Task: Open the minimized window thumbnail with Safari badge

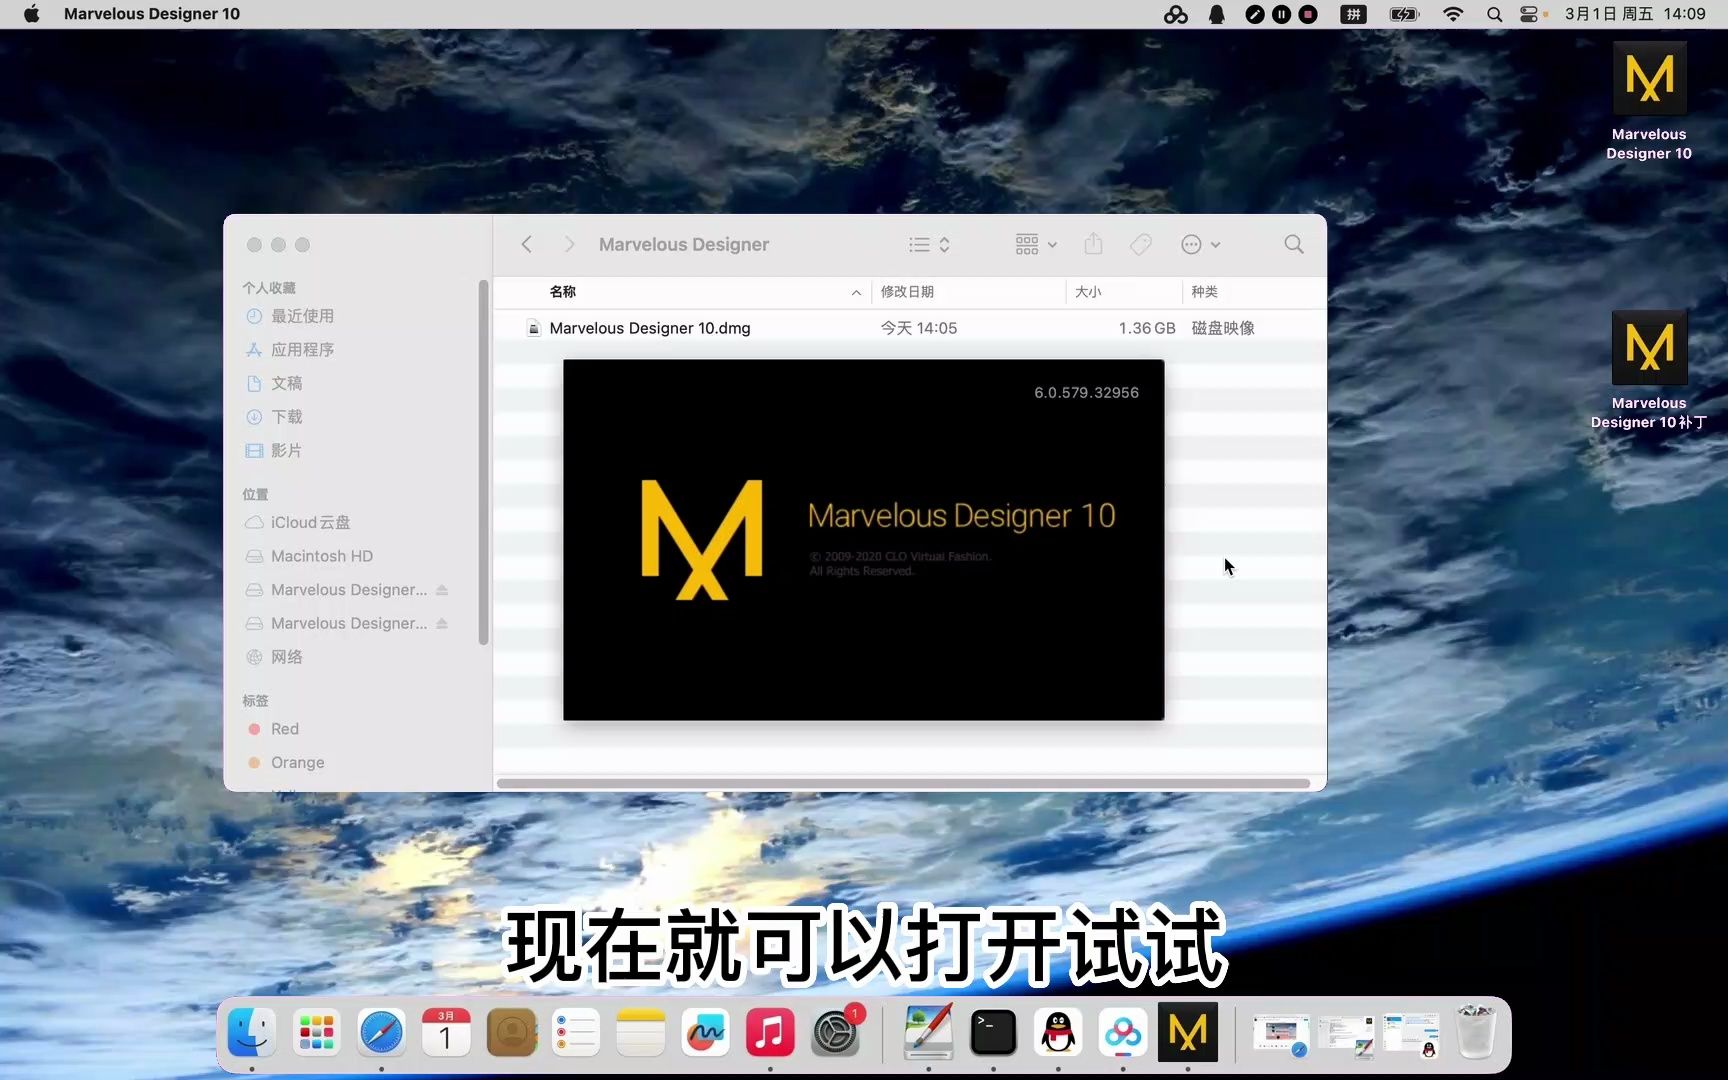Action: click(x=1281, y=1035)
